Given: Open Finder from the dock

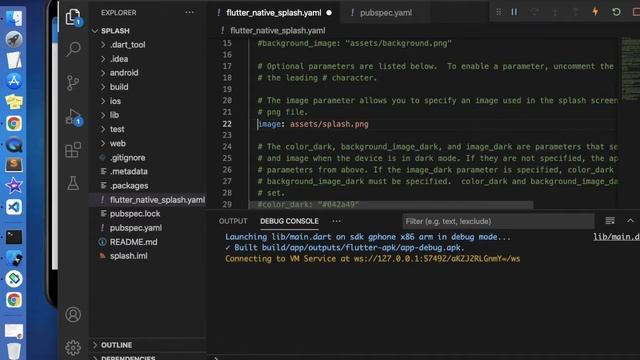Looking at the screenshot, I should pos(14,18).
